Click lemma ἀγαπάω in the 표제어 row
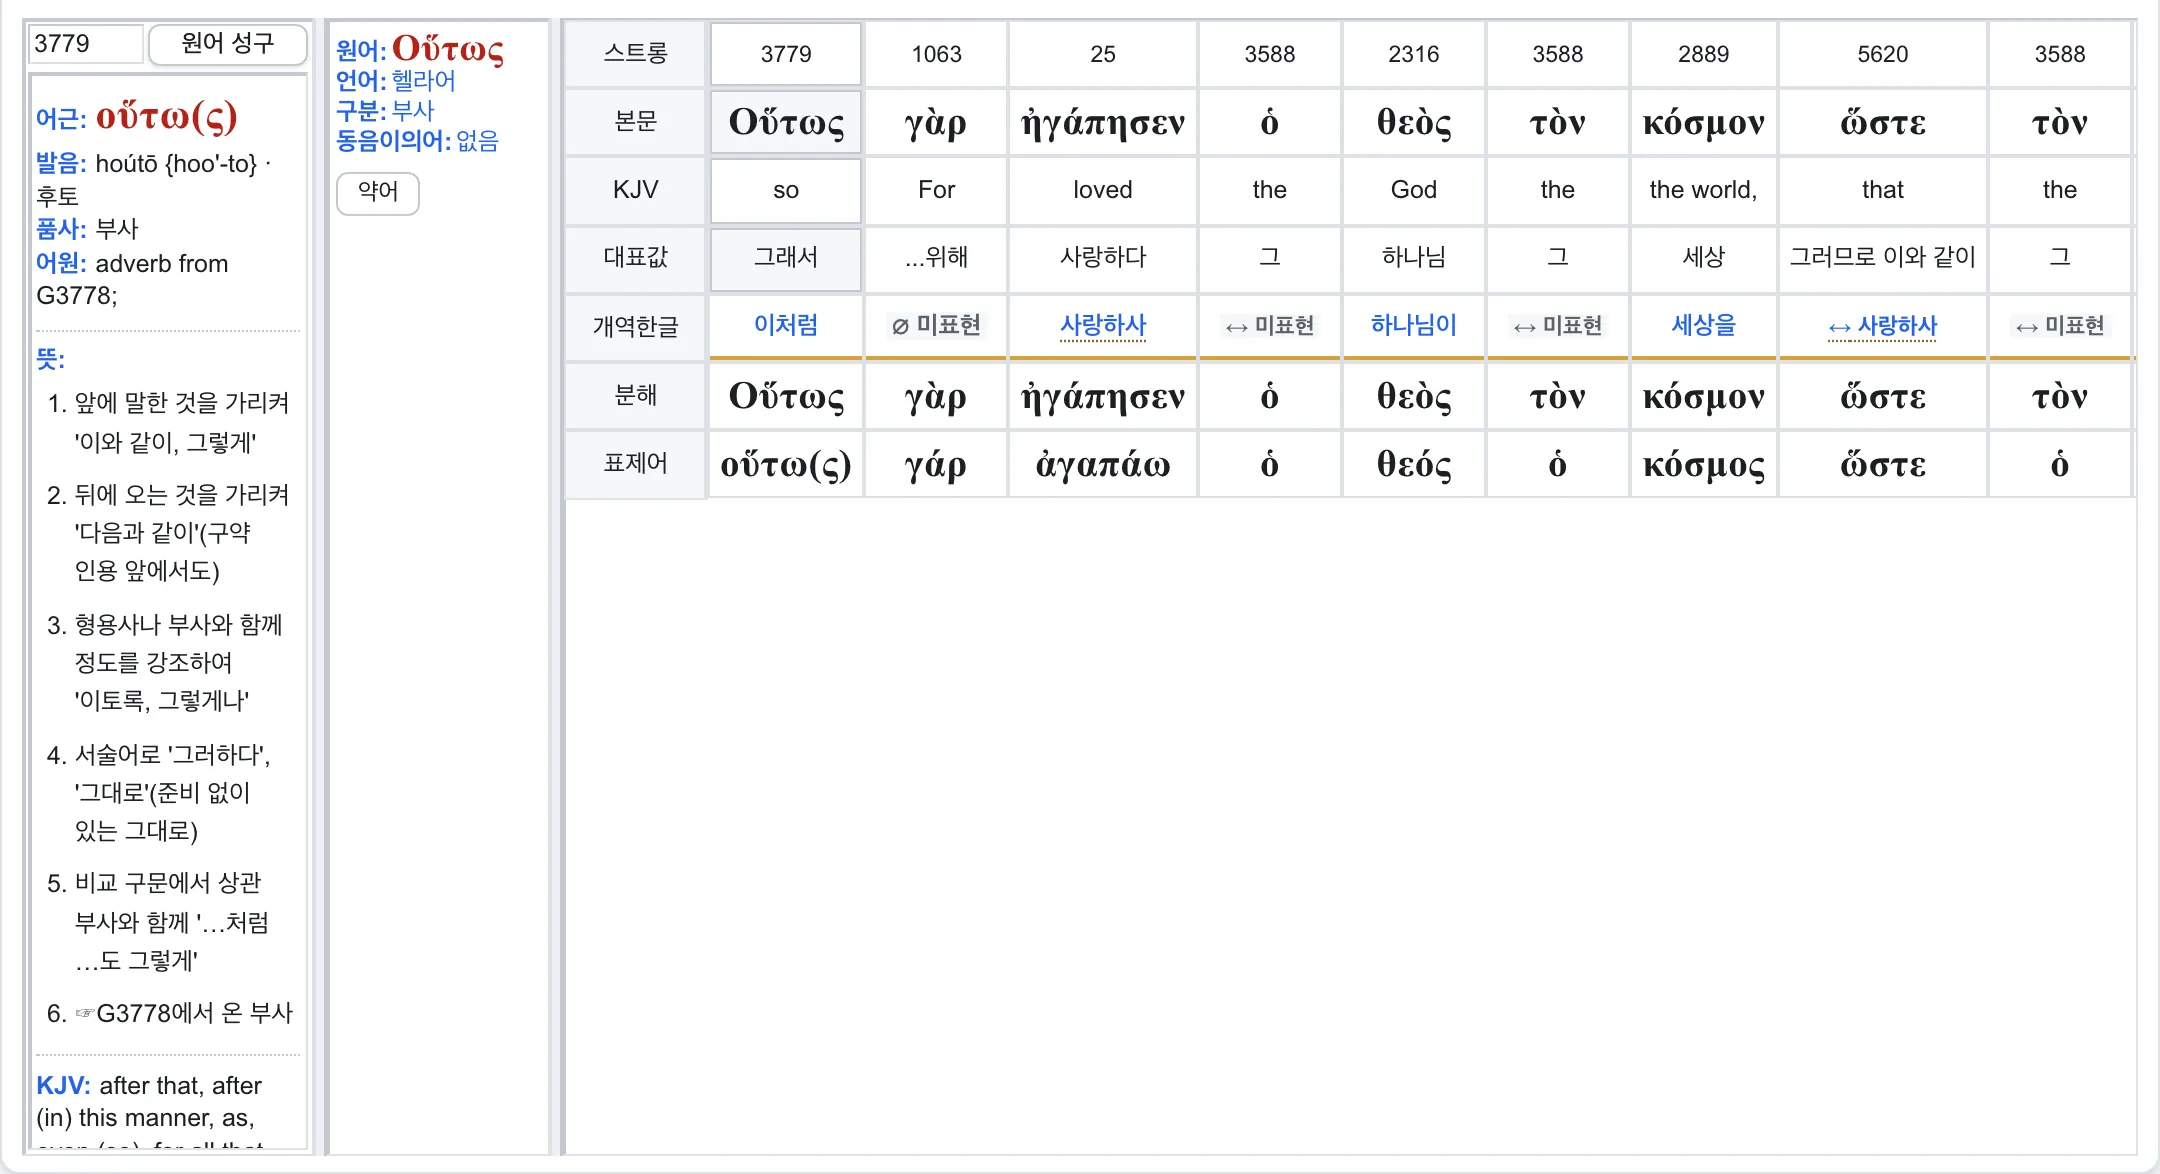 click(1102, 464)
